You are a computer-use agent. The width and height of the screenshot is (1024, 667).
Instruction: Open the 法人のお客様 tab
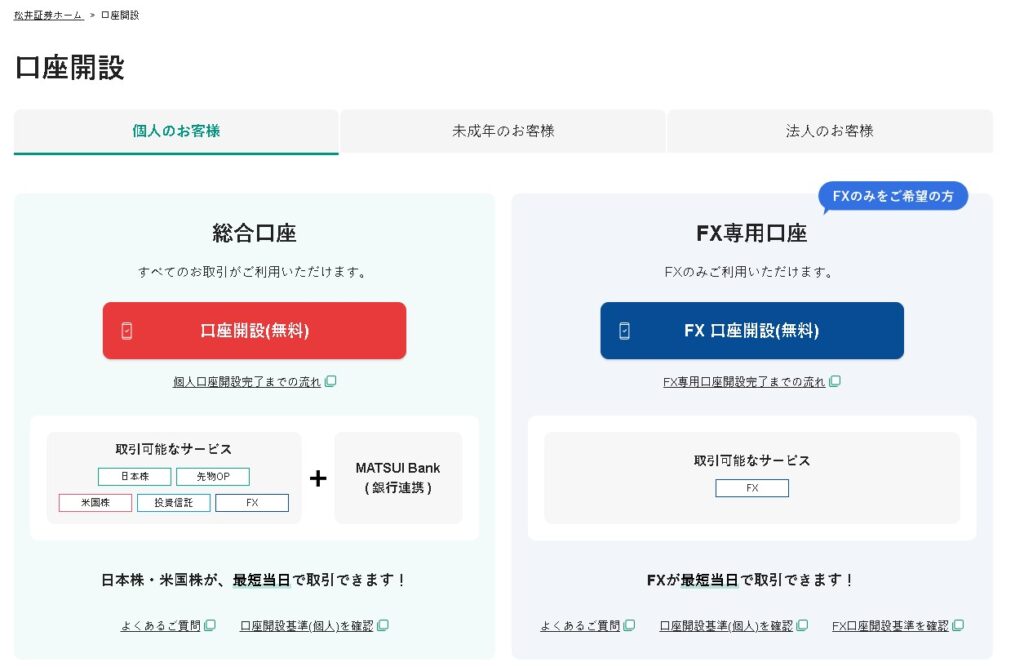[829, 131]
